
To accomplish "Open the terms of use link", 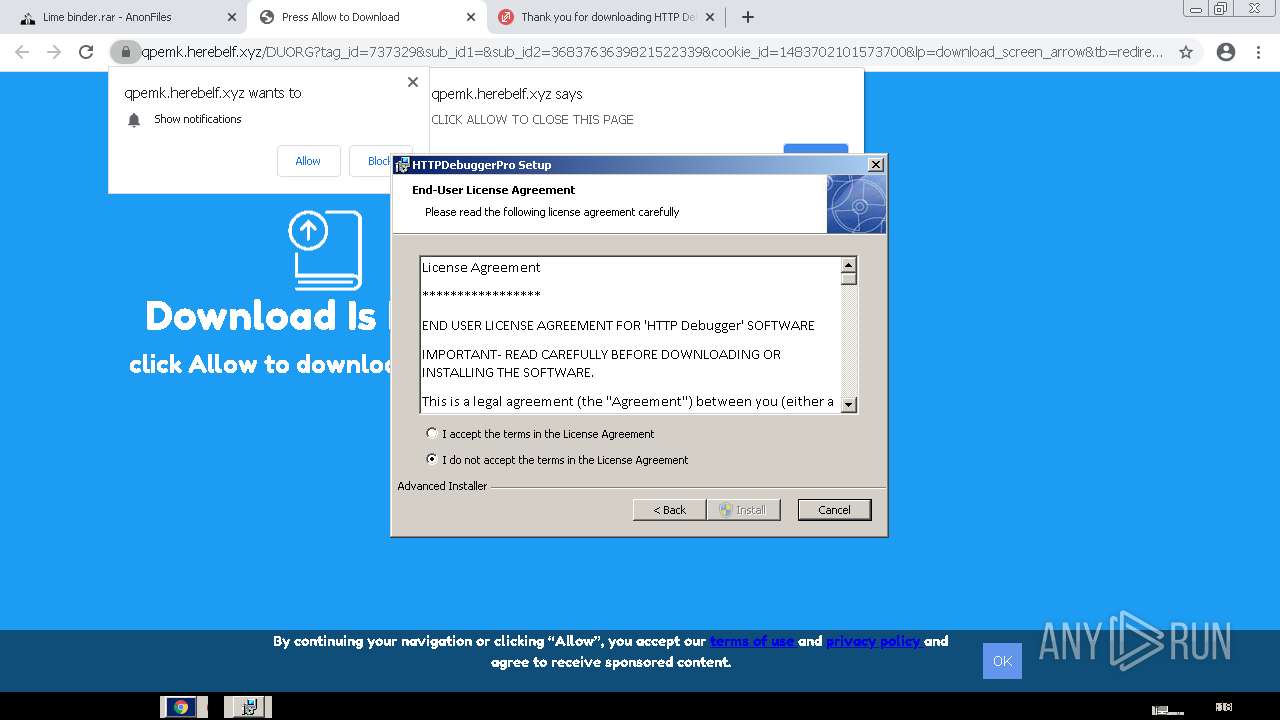I will click(x=752, y=641).
